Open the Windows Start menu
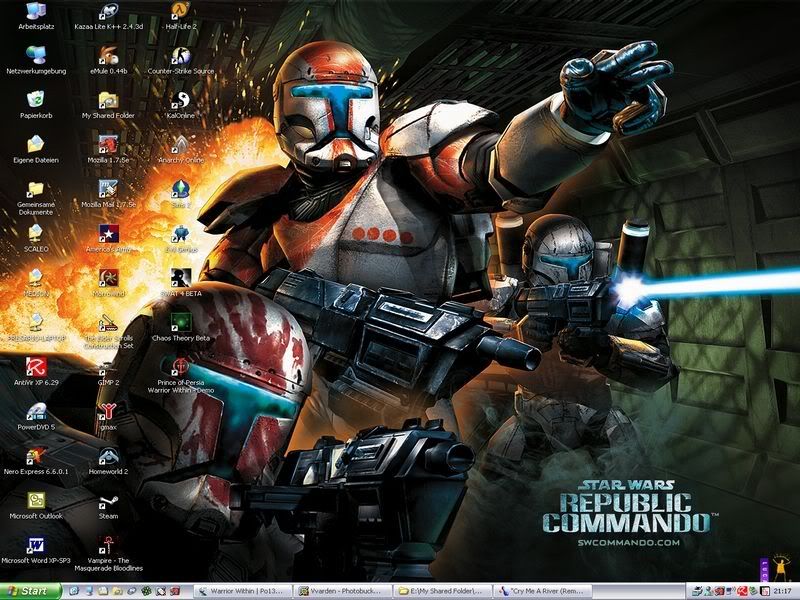The width and height of the screenshot is (800, 600). (x=31, y=591)
